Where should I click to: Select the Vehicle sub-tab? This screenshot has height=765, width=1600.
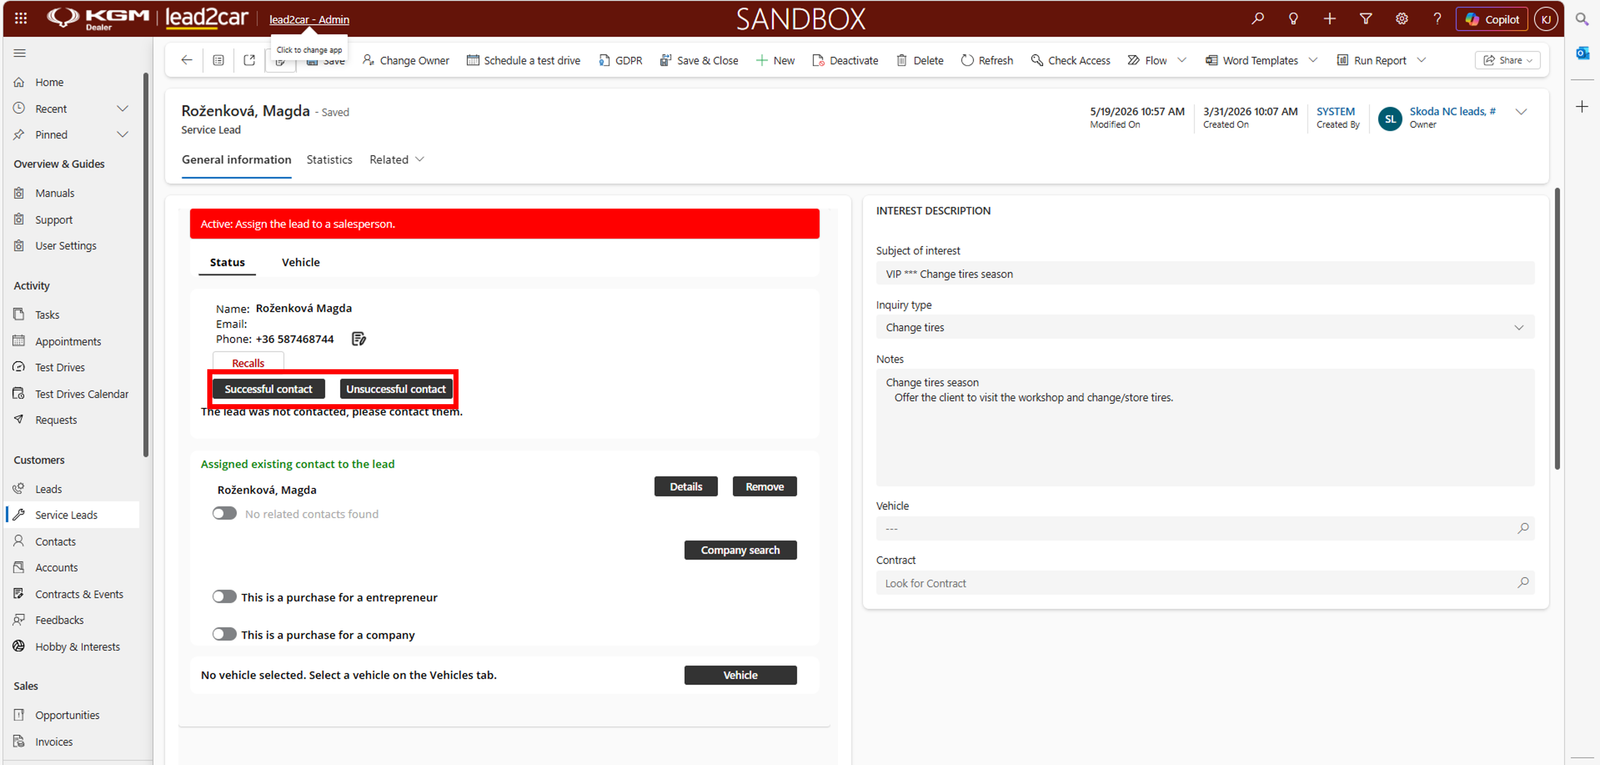[x=301, y=262]
